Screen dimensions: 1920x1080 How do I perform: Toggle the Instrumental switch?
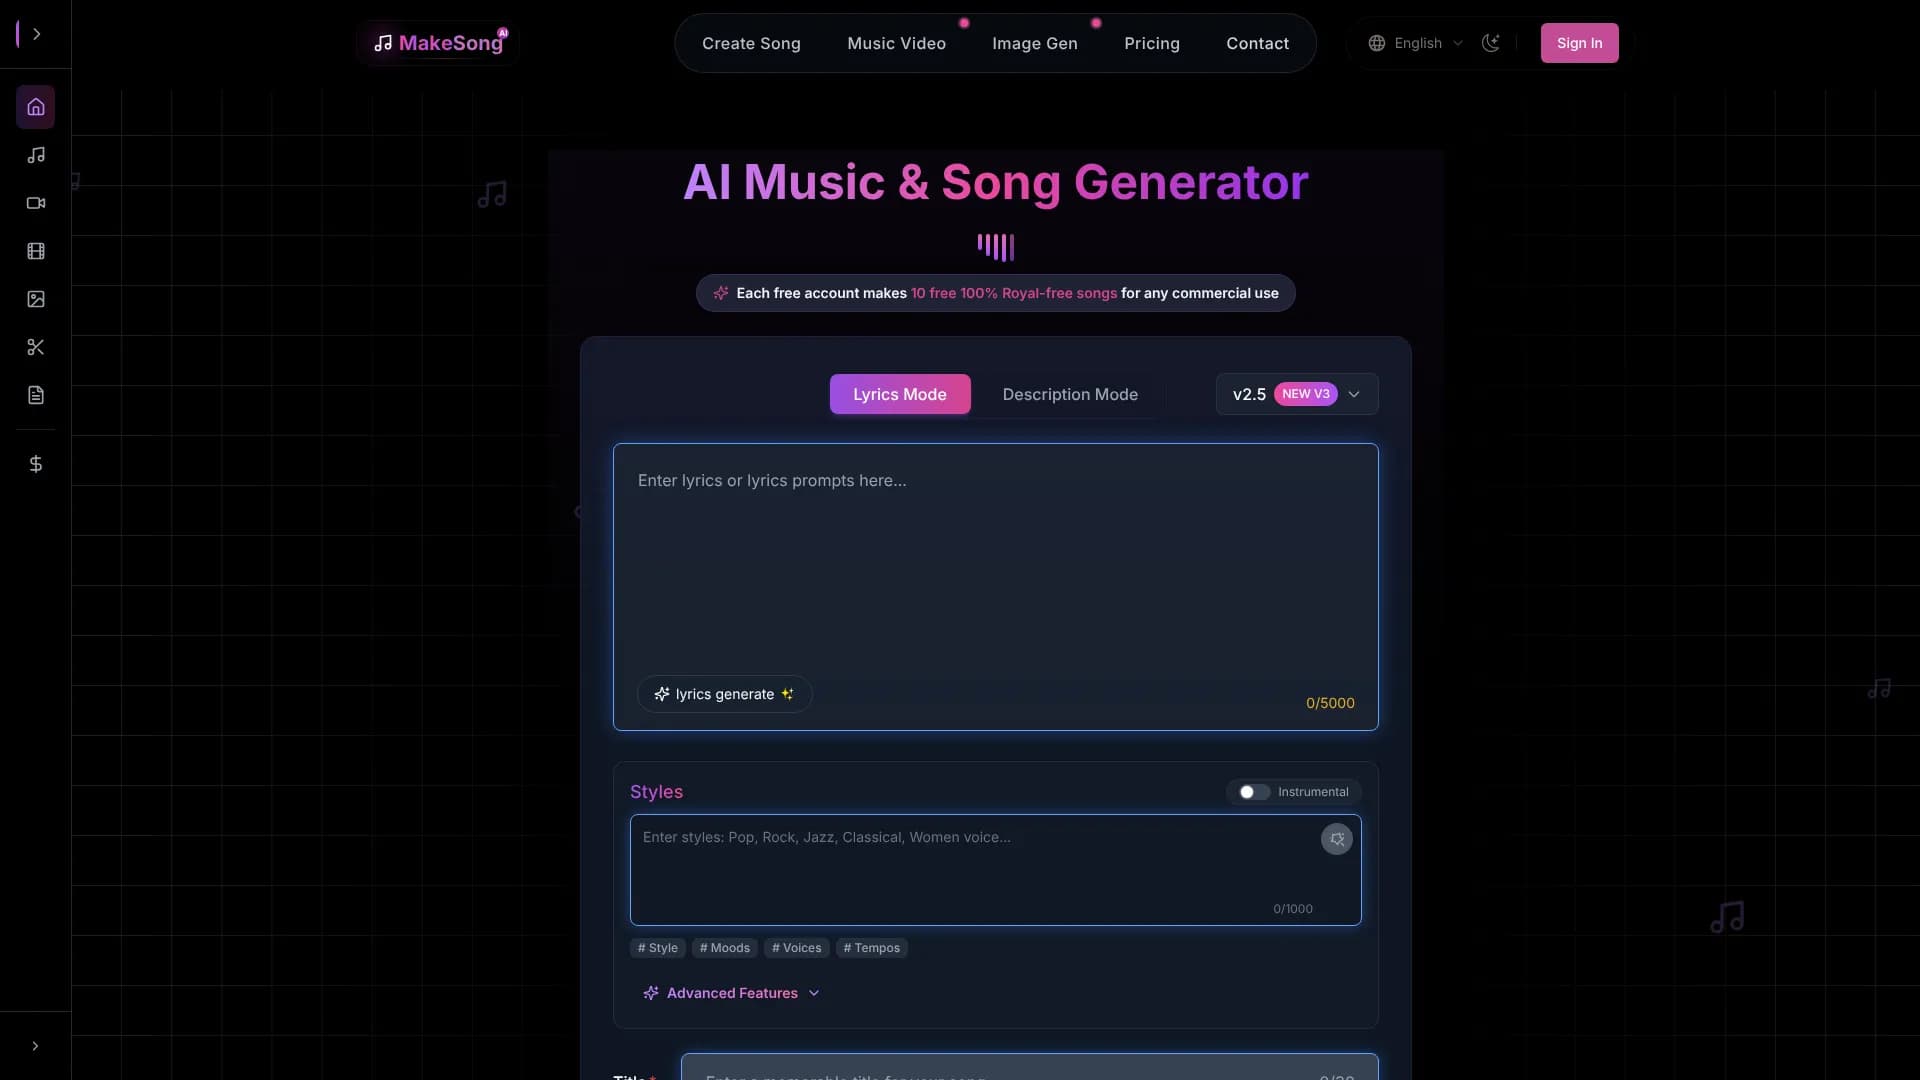coord(1254,792)
